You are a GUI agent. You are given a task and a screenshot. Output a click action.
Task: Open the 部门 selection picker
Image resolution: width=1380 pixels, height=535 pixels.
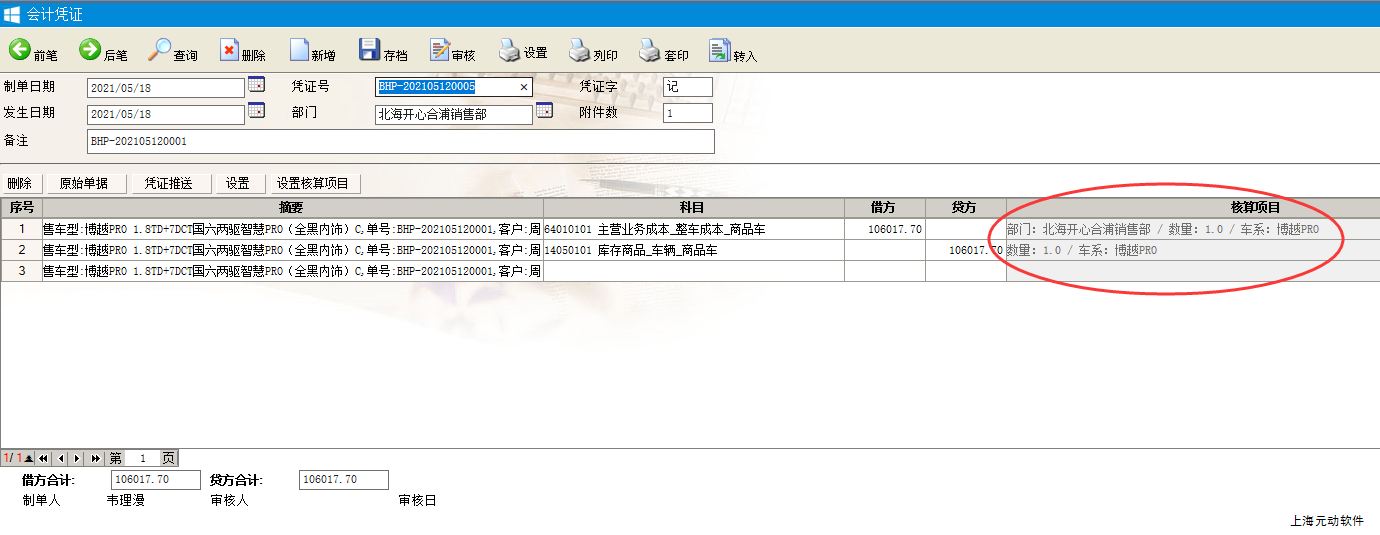544,111
